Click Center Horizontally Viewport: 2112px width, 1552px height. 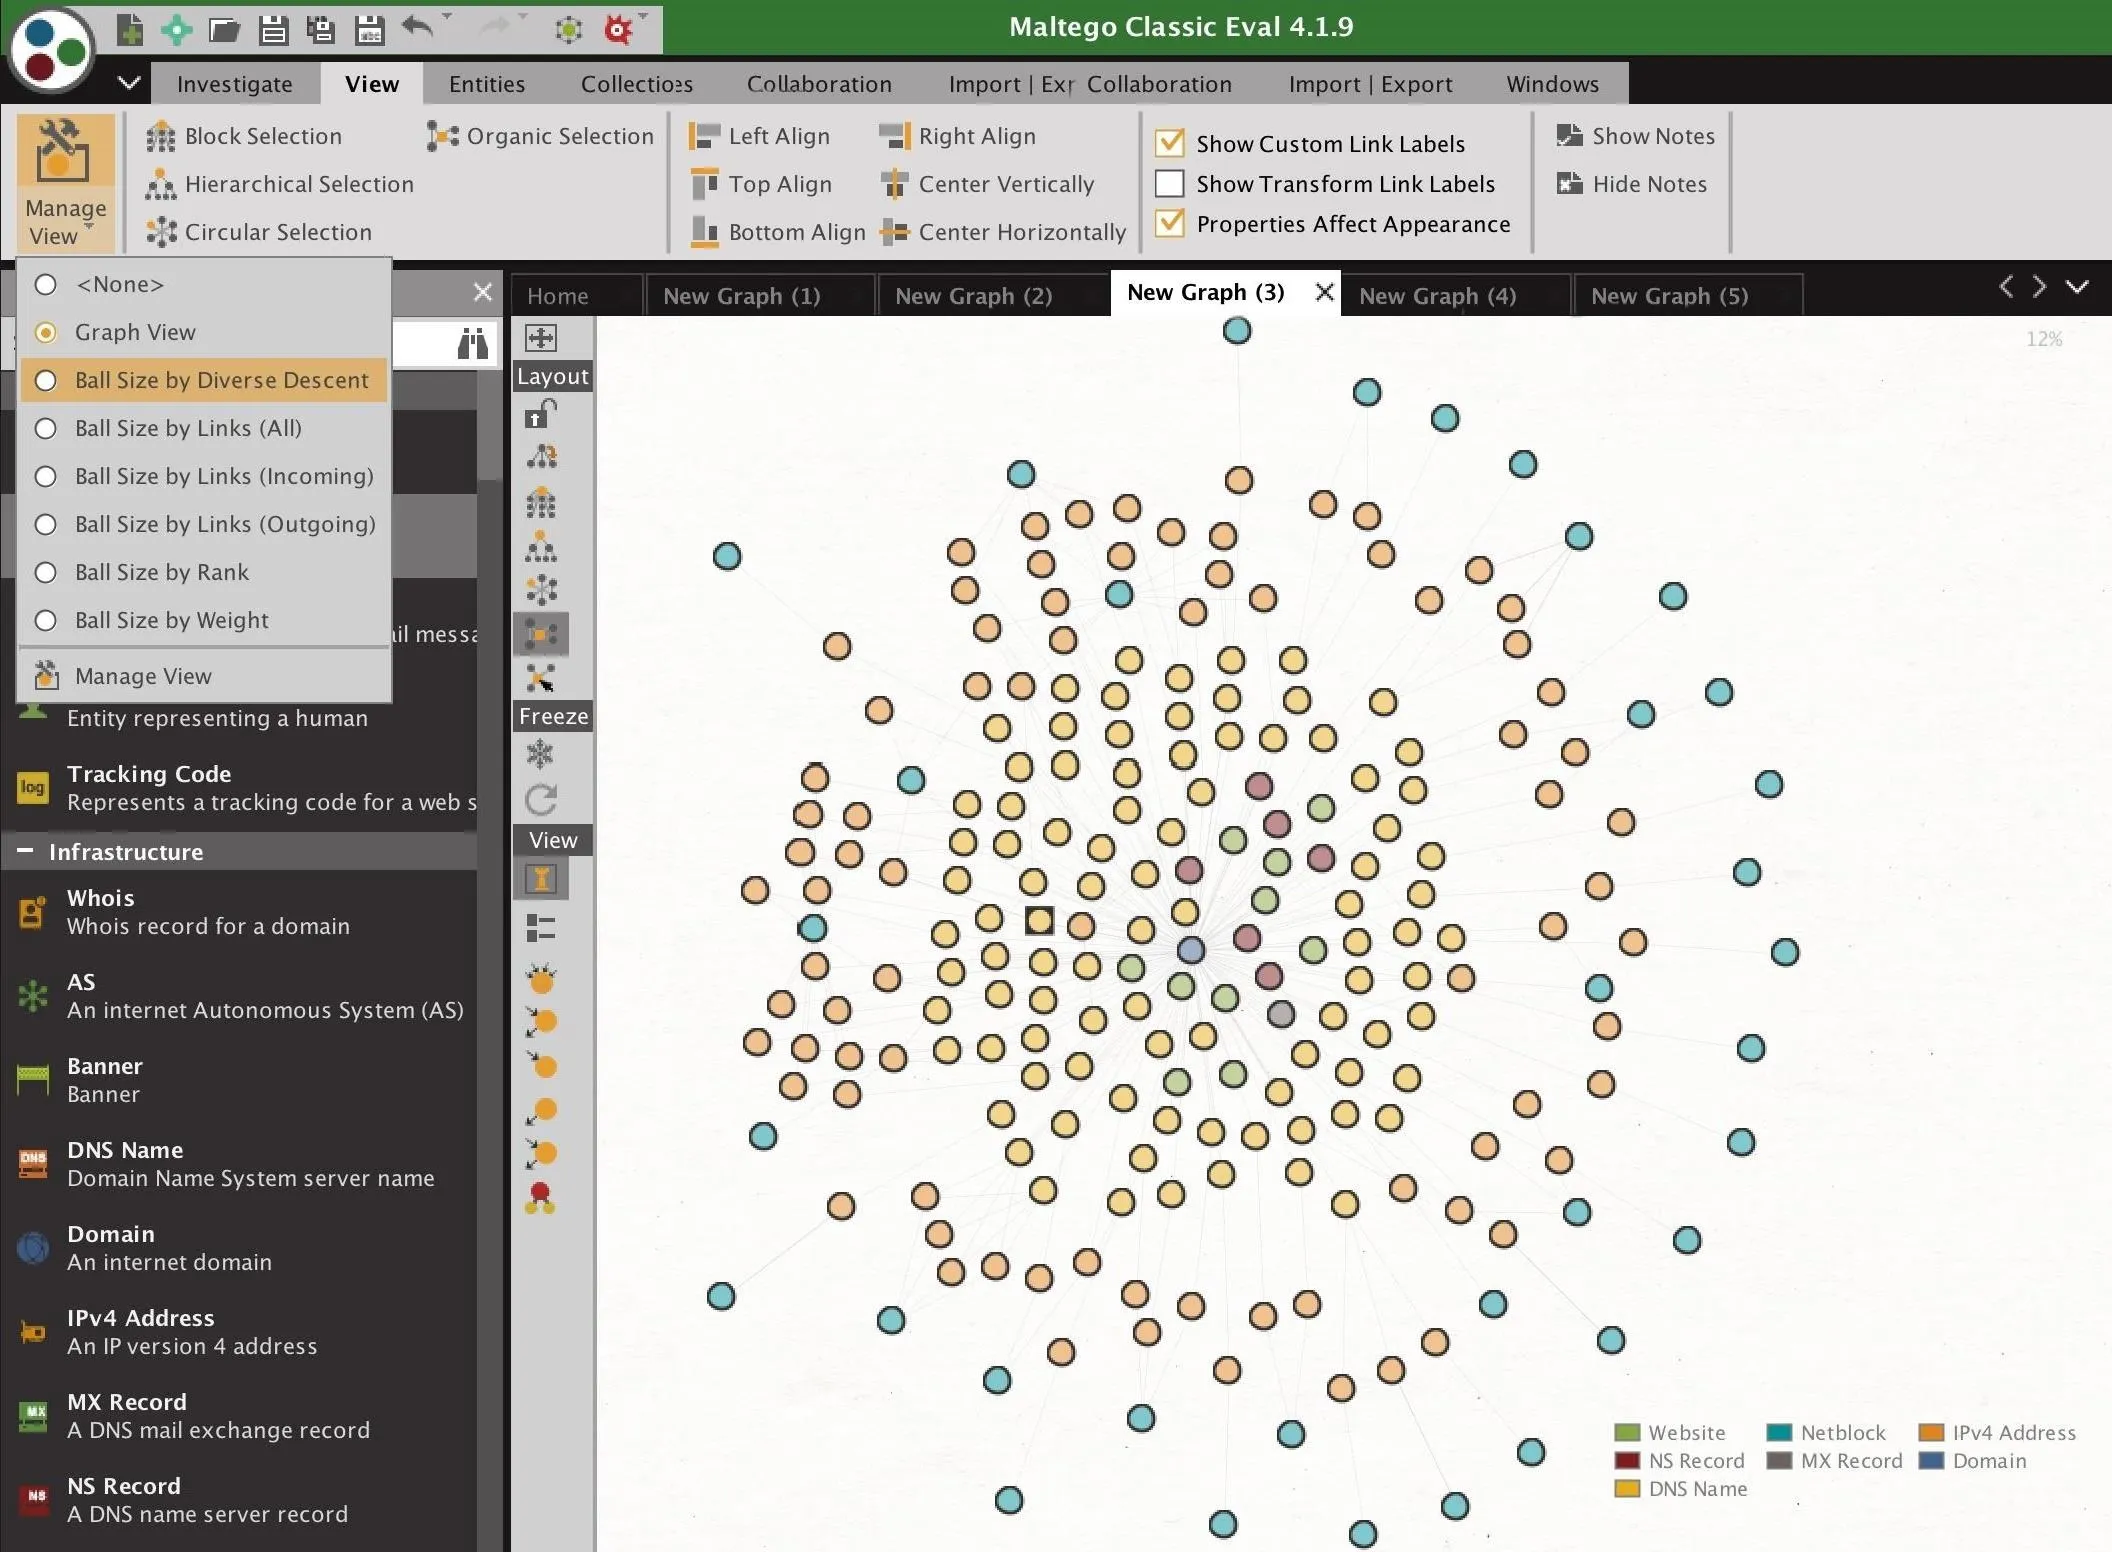click(1003, 232)
